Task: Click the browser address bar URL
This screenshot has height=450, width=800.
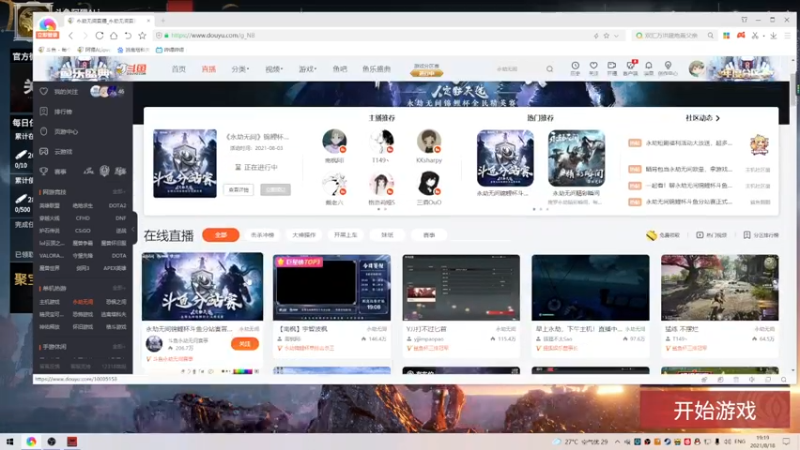Action: 213,36
